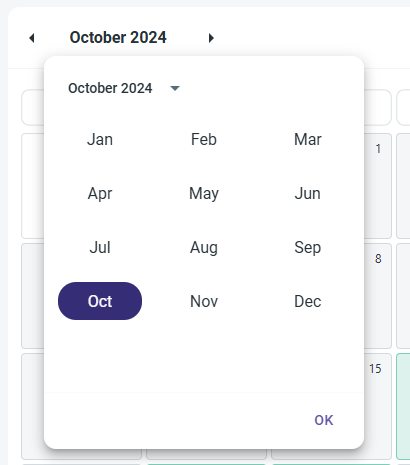Open calendar day cell numbered 8
The width and height of the screenshot is (410, 465).
[378, 296]
